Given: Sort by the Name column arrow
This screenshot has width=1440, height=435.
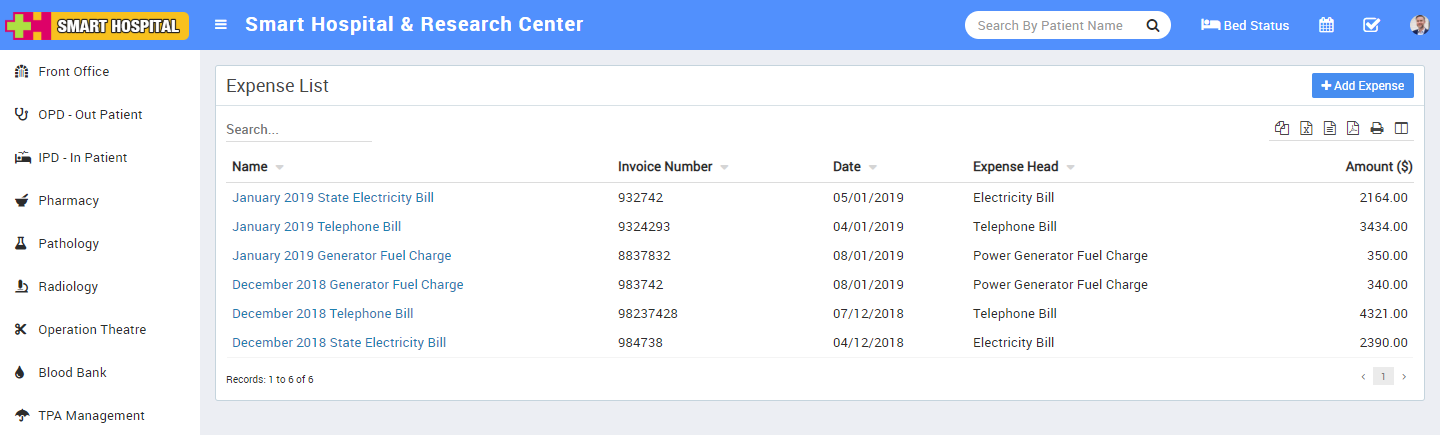Looking at the screenshot, I should 279,167.
